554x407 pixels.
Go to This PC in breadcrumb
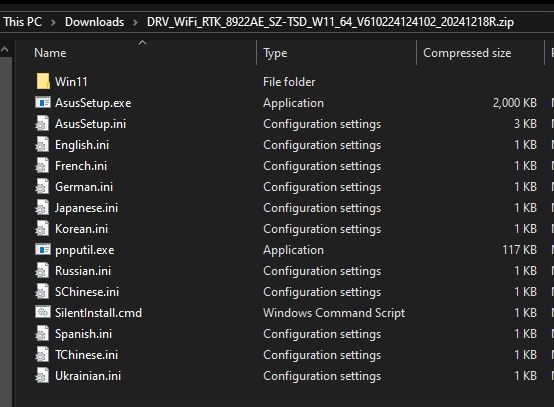23,22
